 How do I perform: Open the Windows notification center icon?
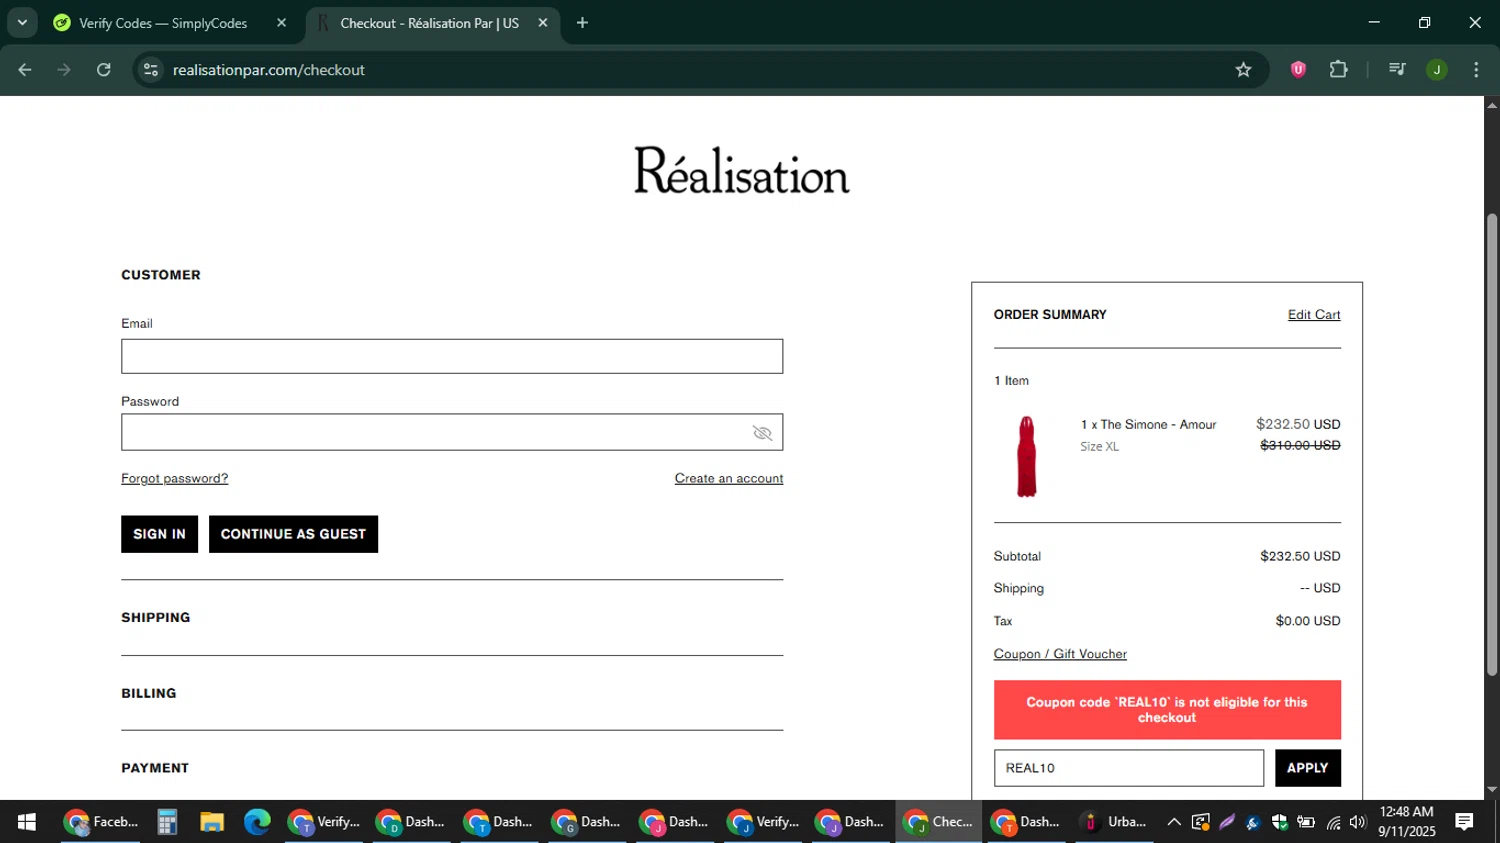[x=1464, y=822]
